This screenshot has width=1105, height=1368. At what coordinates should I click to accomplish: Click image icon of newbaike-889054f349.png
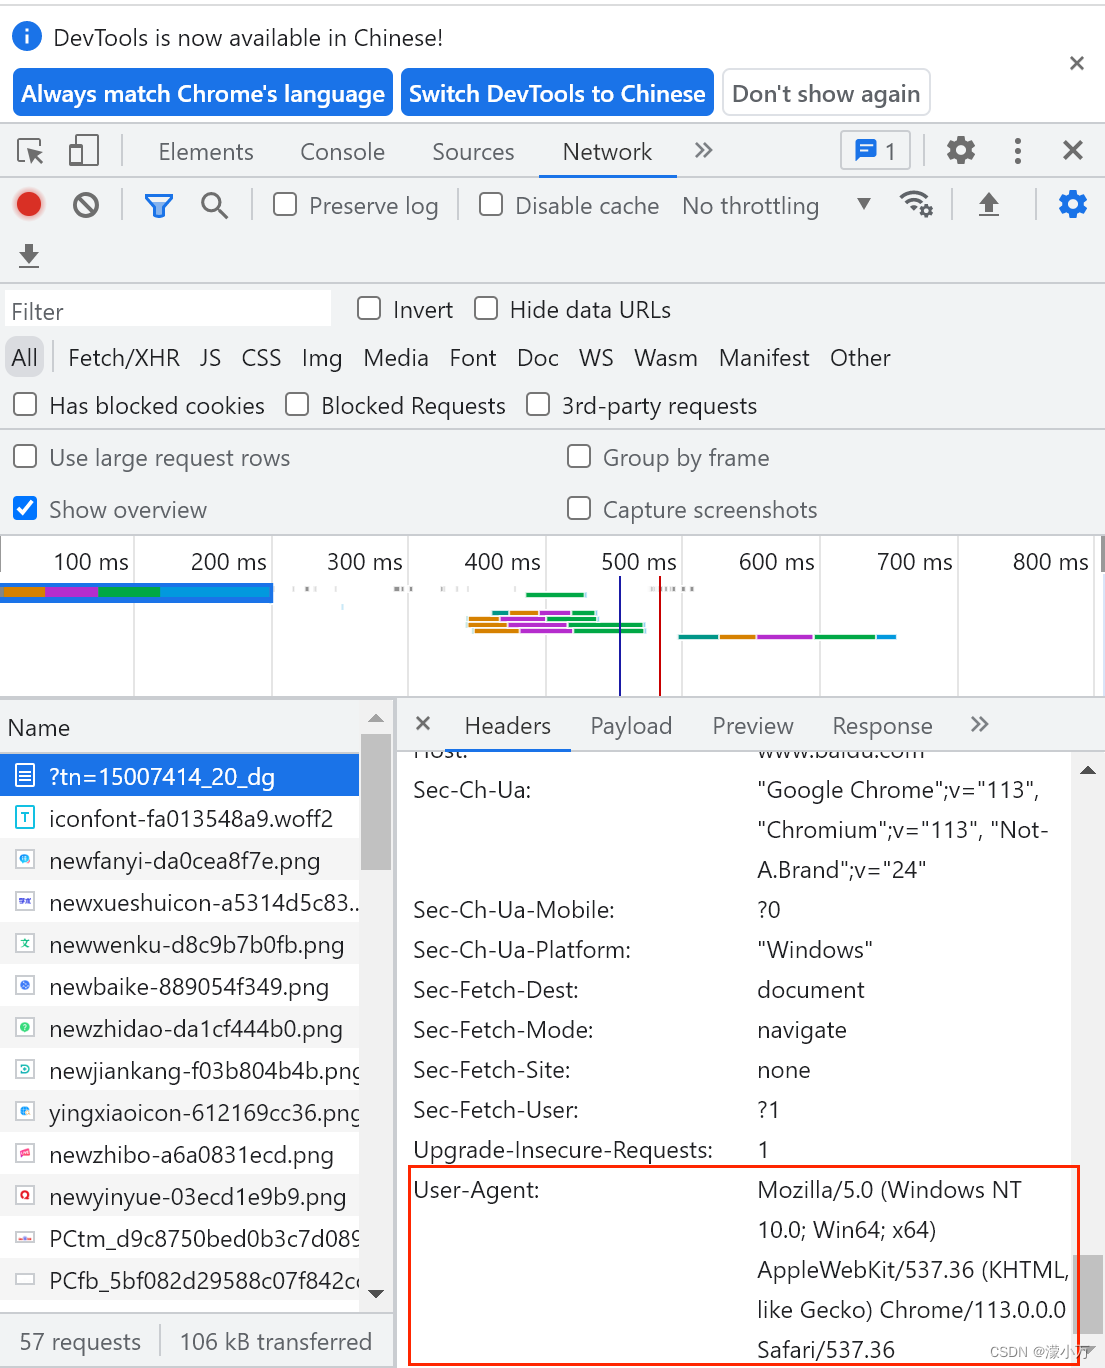[x=25, y=986]
